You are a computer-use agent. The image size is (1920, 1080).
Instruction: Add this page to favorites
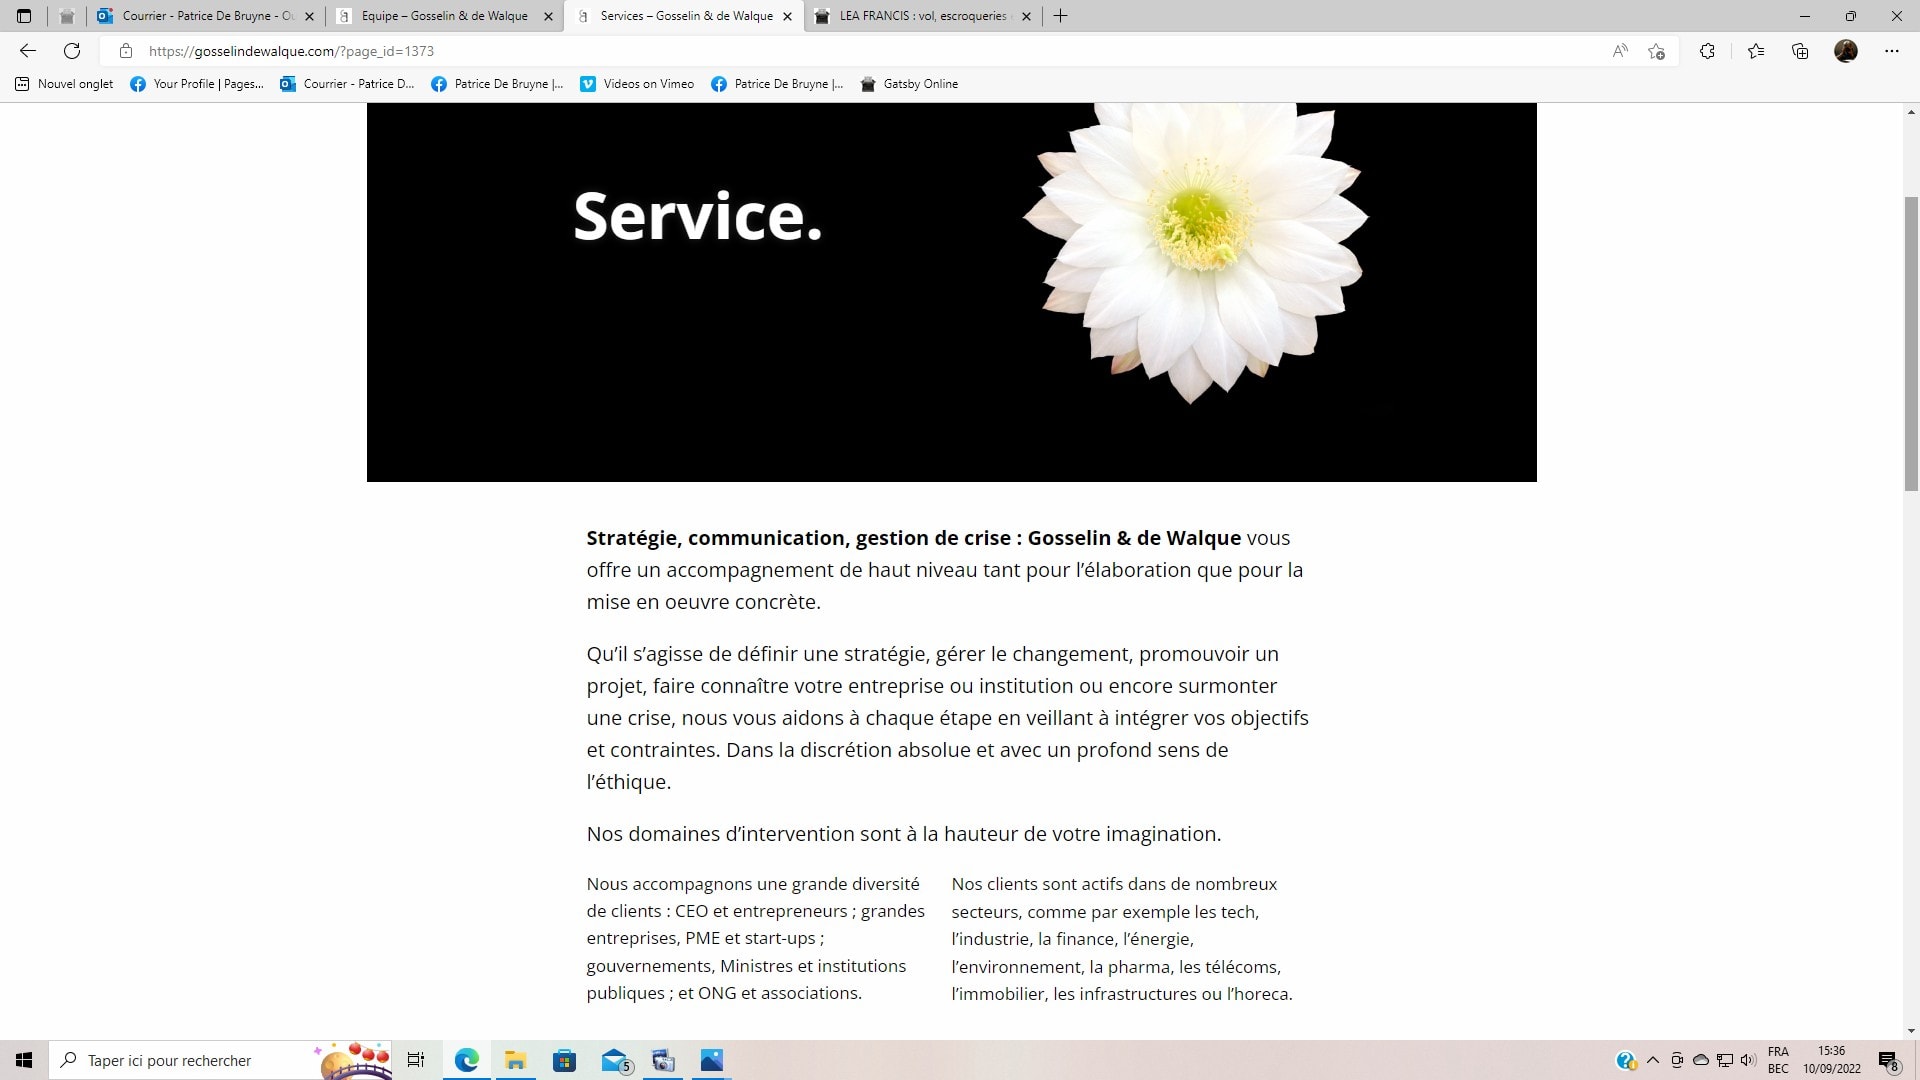click(1657, 51)
